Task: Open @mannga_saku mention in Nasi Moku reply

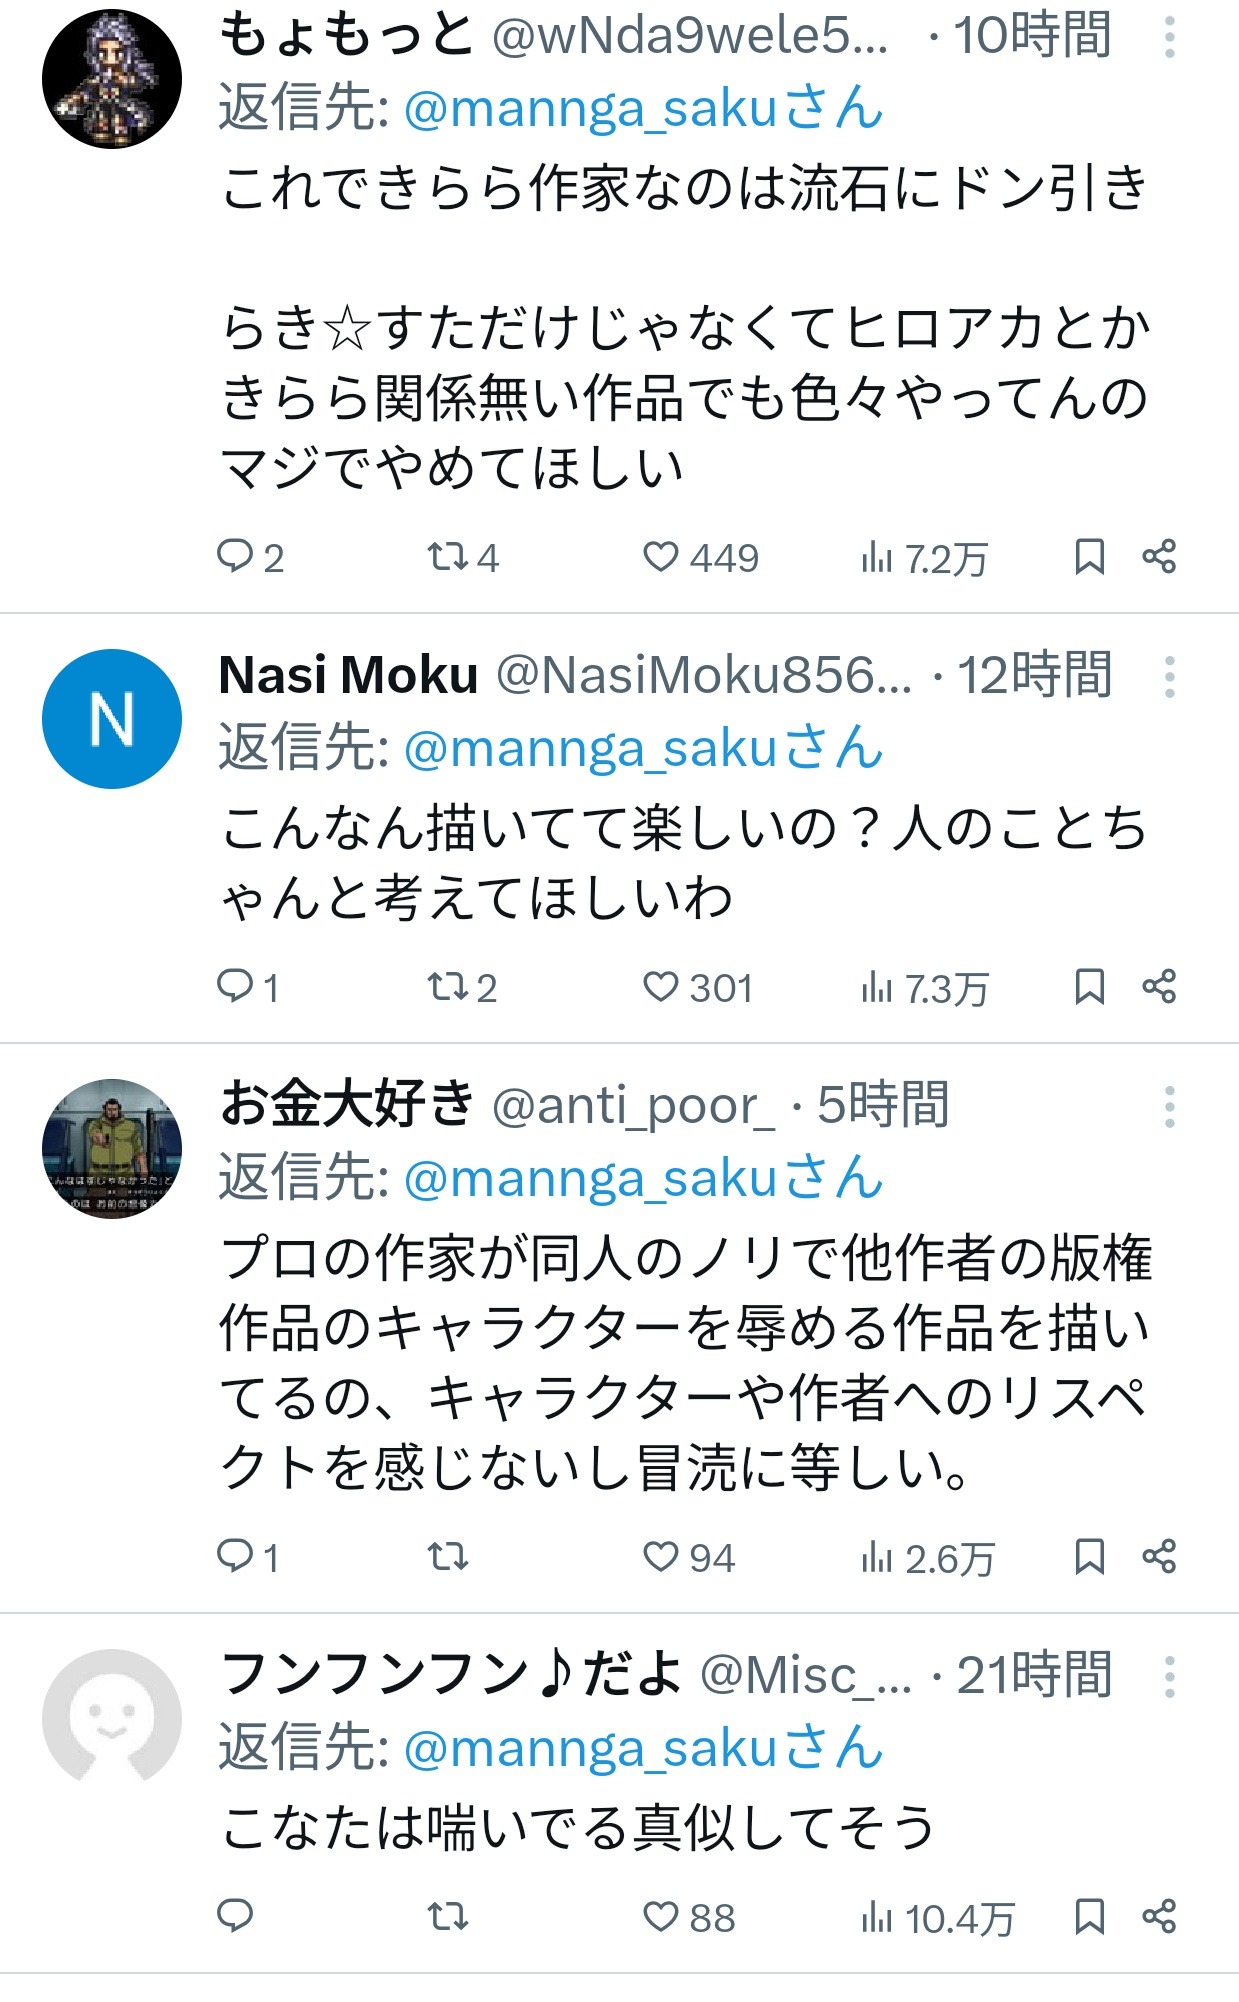Action: coord(643,749)
